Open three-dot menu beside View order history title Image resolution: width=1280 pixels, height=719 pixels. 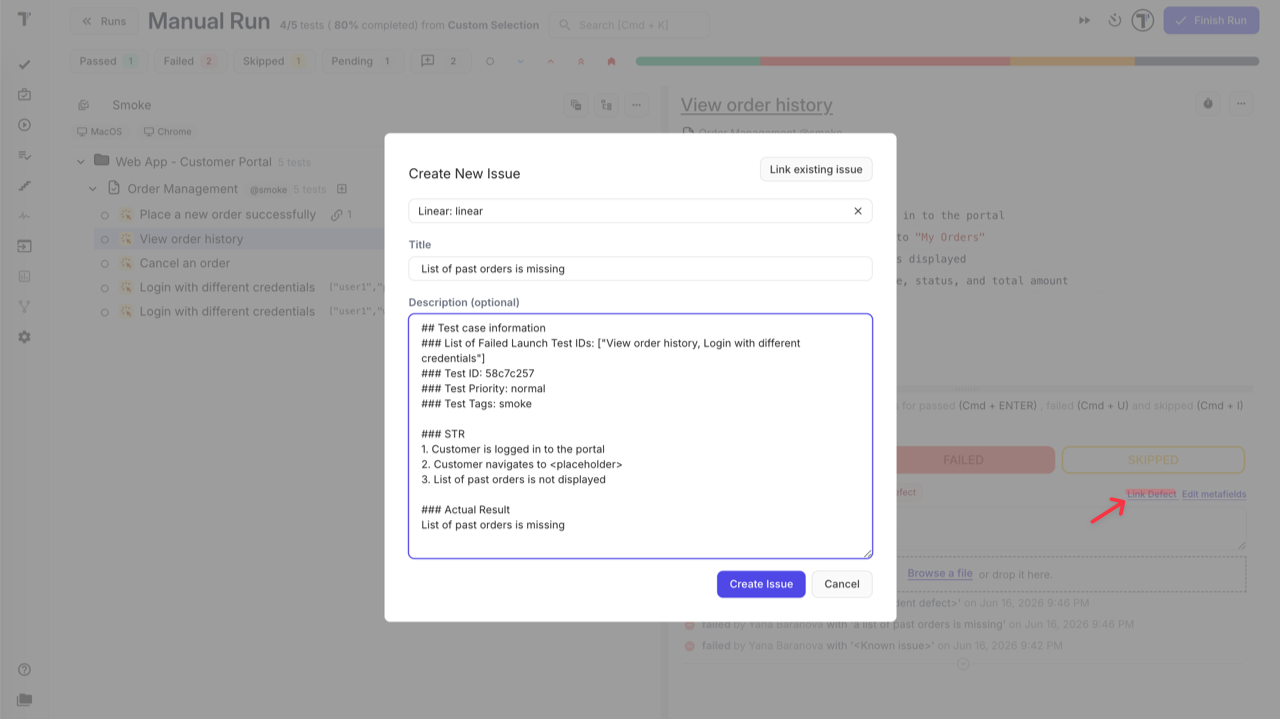click(x=1240, y=103)
